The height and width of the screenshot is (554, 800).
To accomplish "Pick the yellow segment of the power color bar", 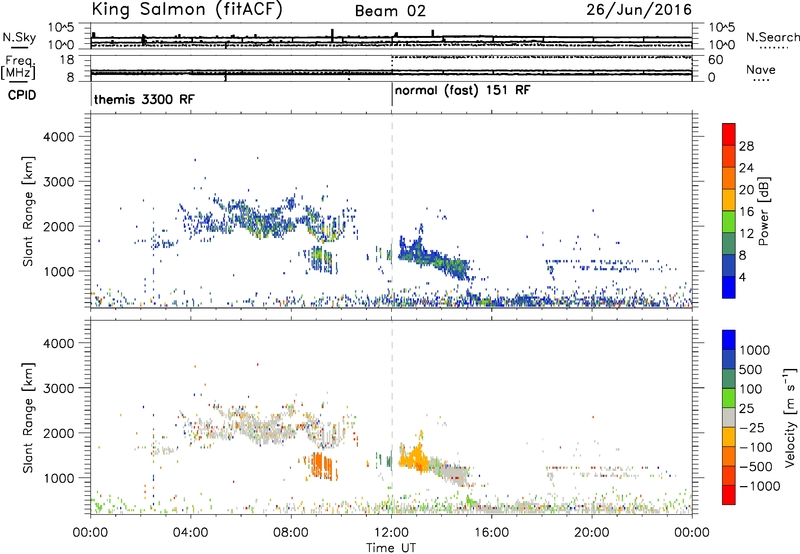I will (x=729, y=199).
